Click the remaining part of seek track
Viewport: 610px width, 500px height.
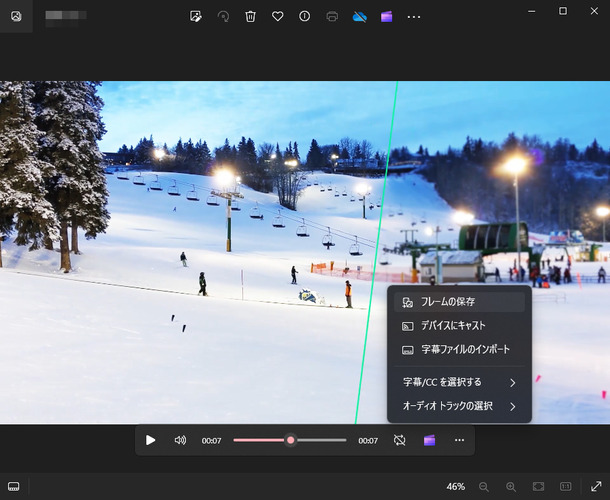321,440
